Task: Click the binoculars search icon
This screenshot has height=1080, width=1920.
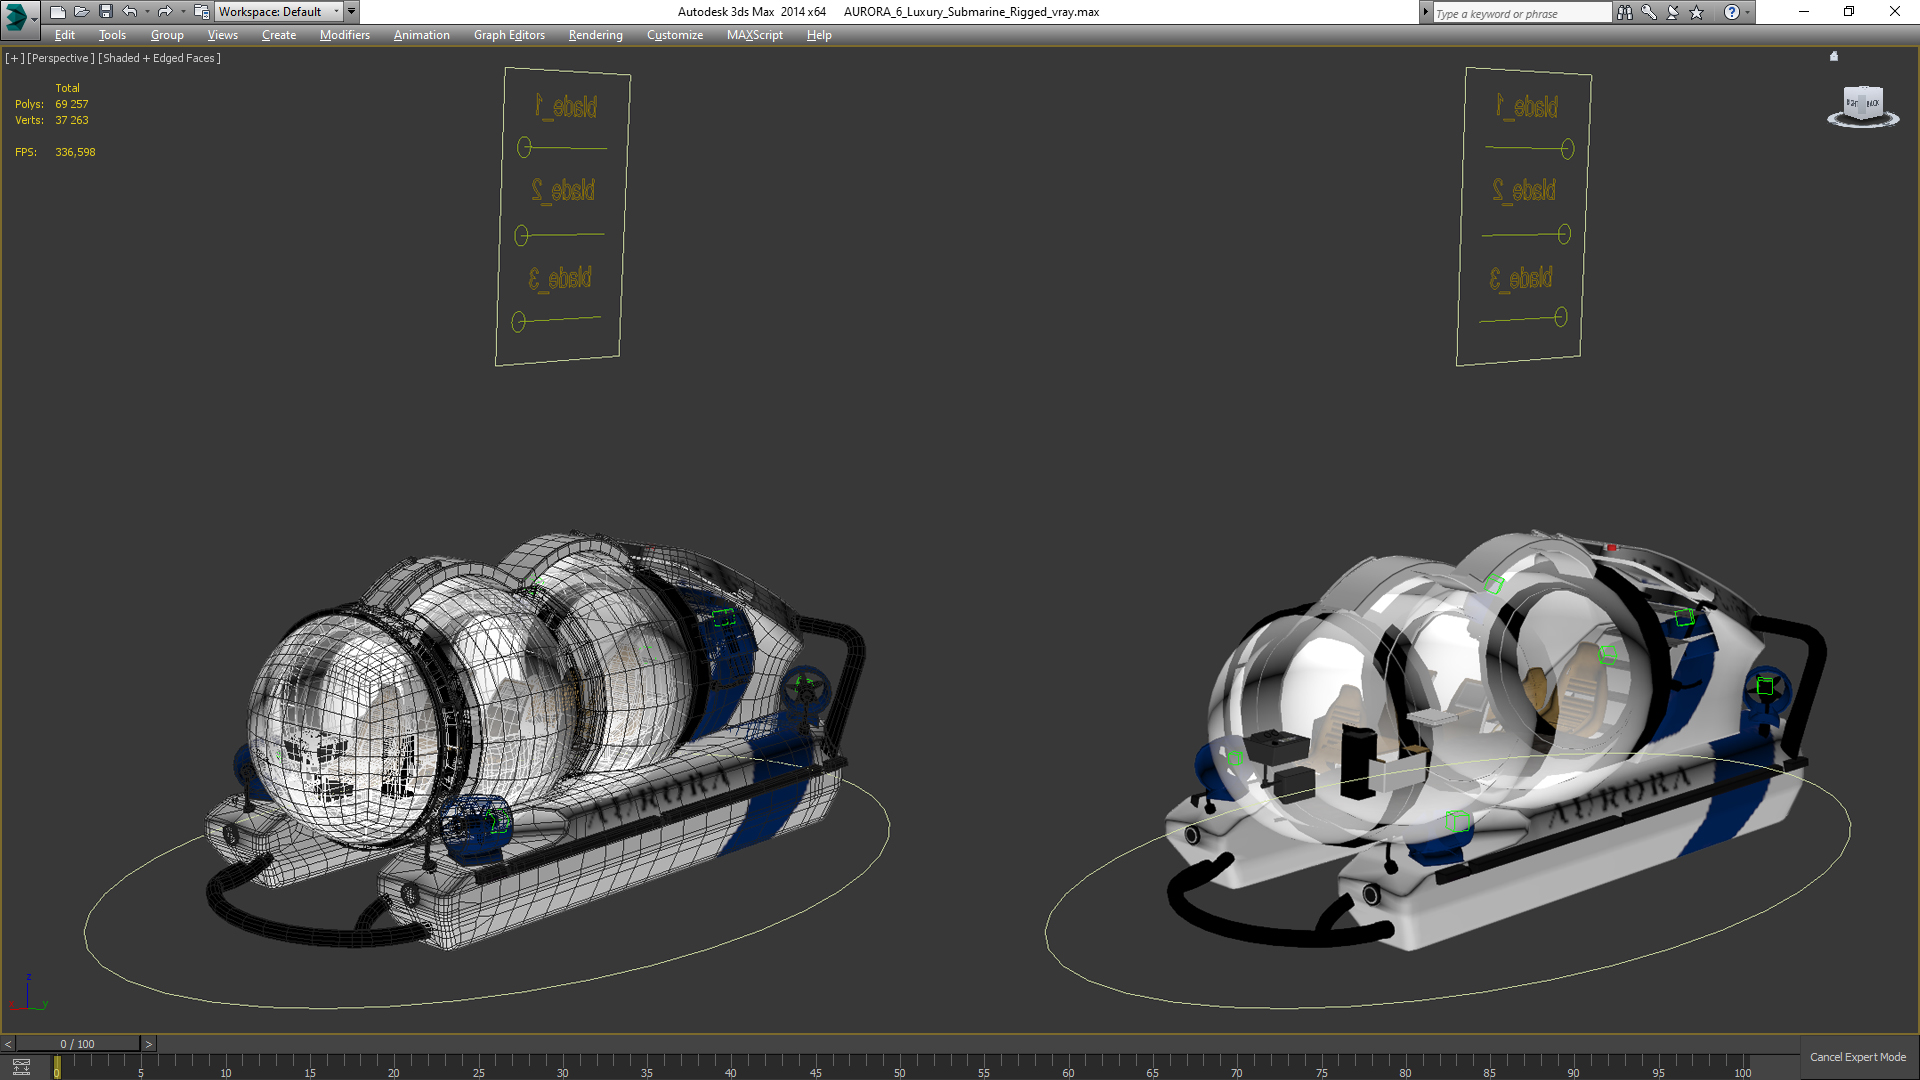Action: 1624,12
